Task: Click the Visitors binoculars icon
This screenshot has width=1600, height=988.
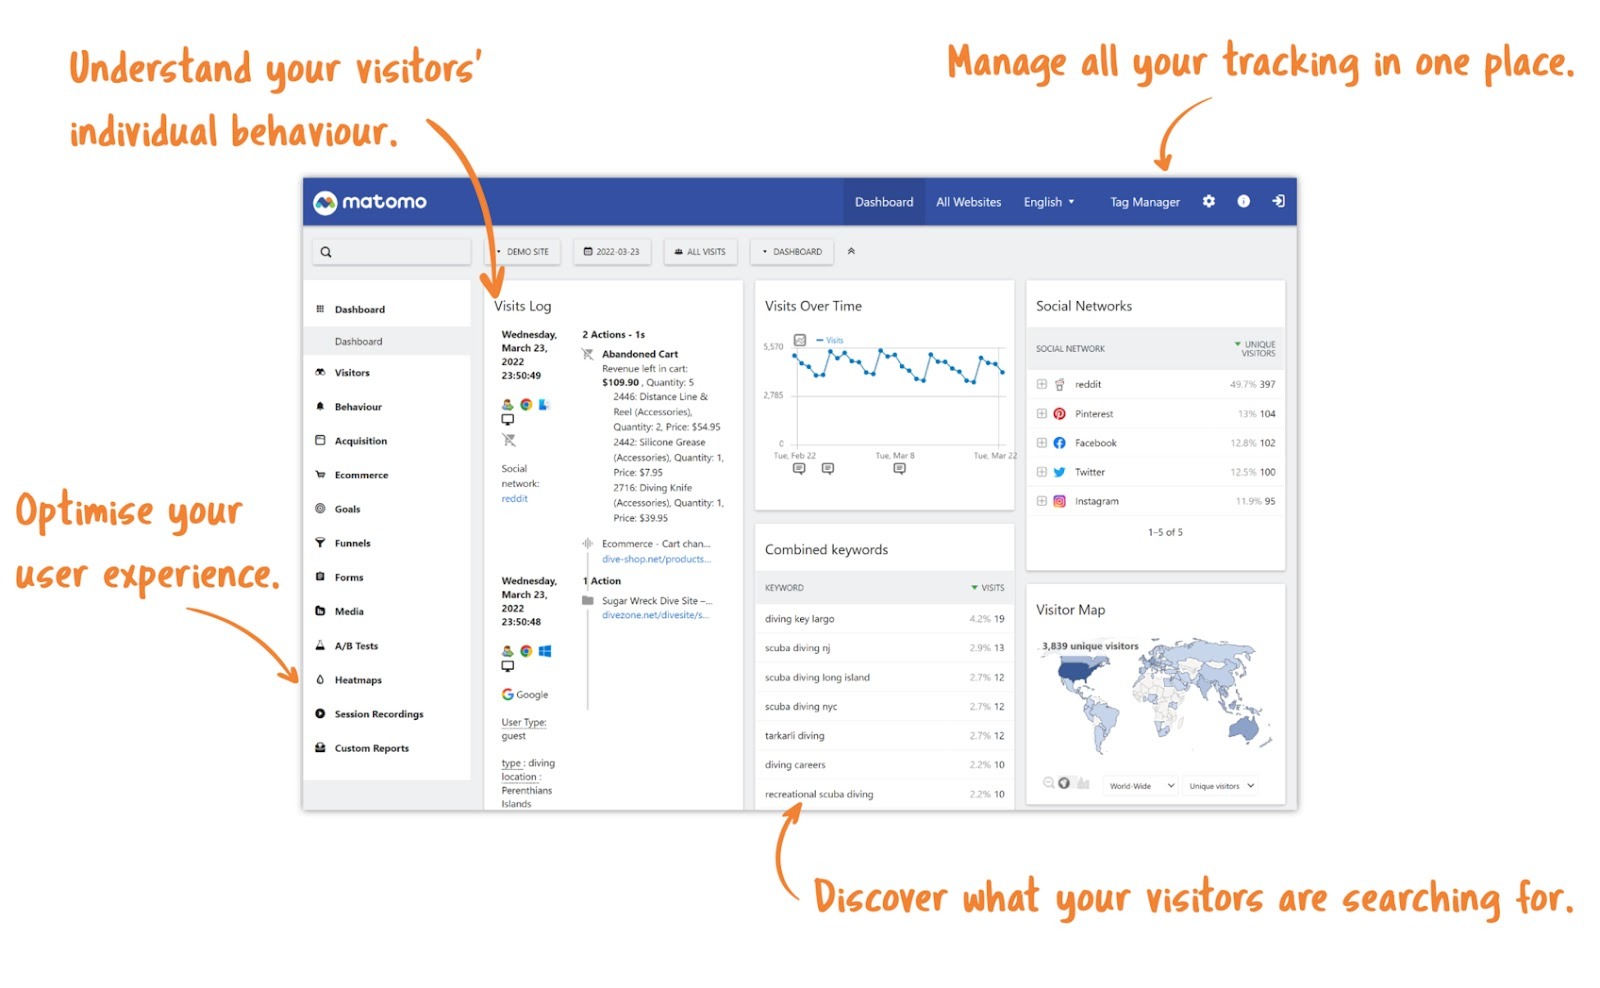Action: point(320,372)
